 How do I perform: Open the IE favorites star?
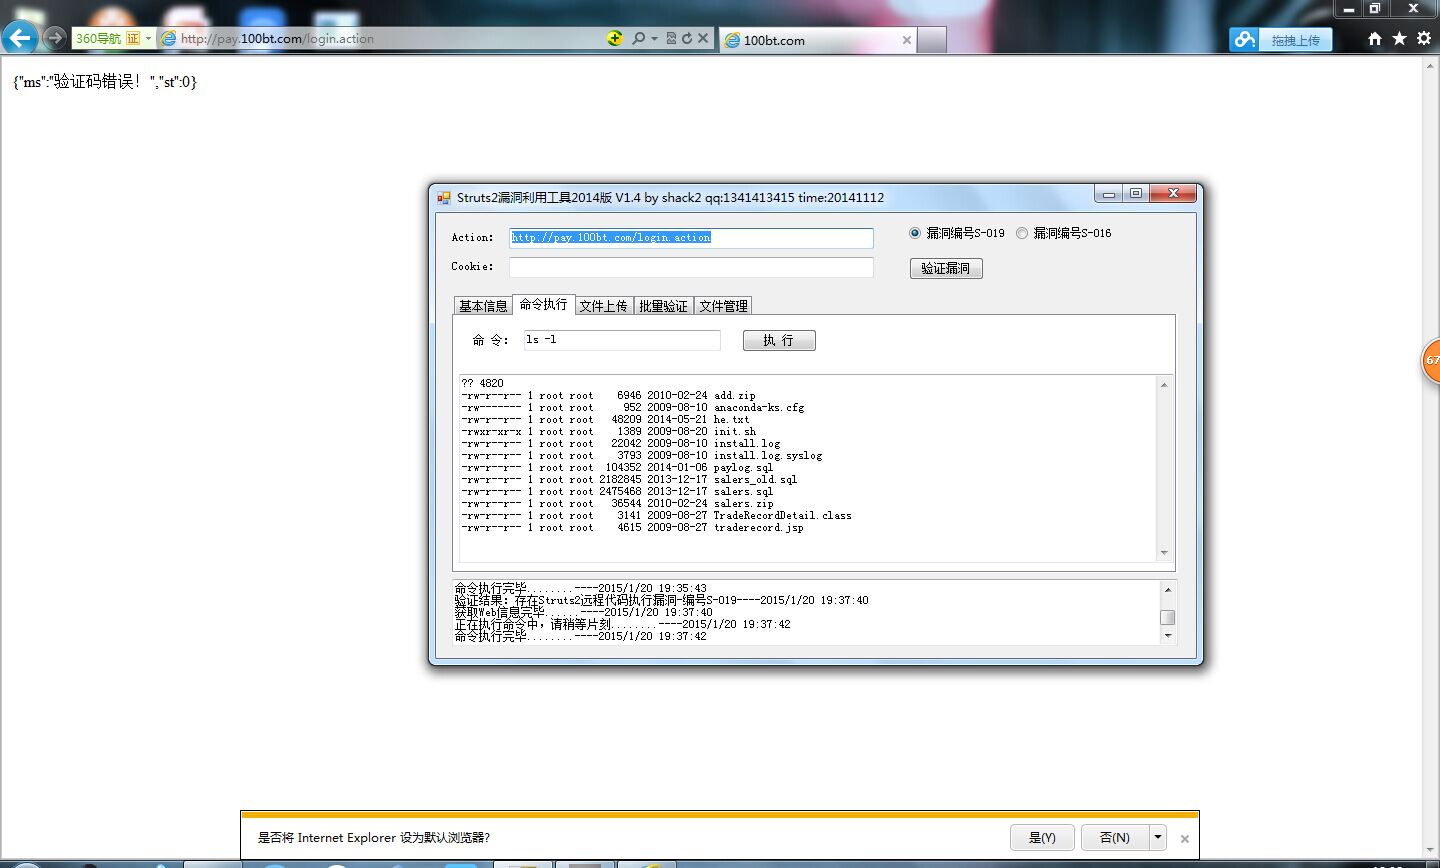tap(1399, 38)
